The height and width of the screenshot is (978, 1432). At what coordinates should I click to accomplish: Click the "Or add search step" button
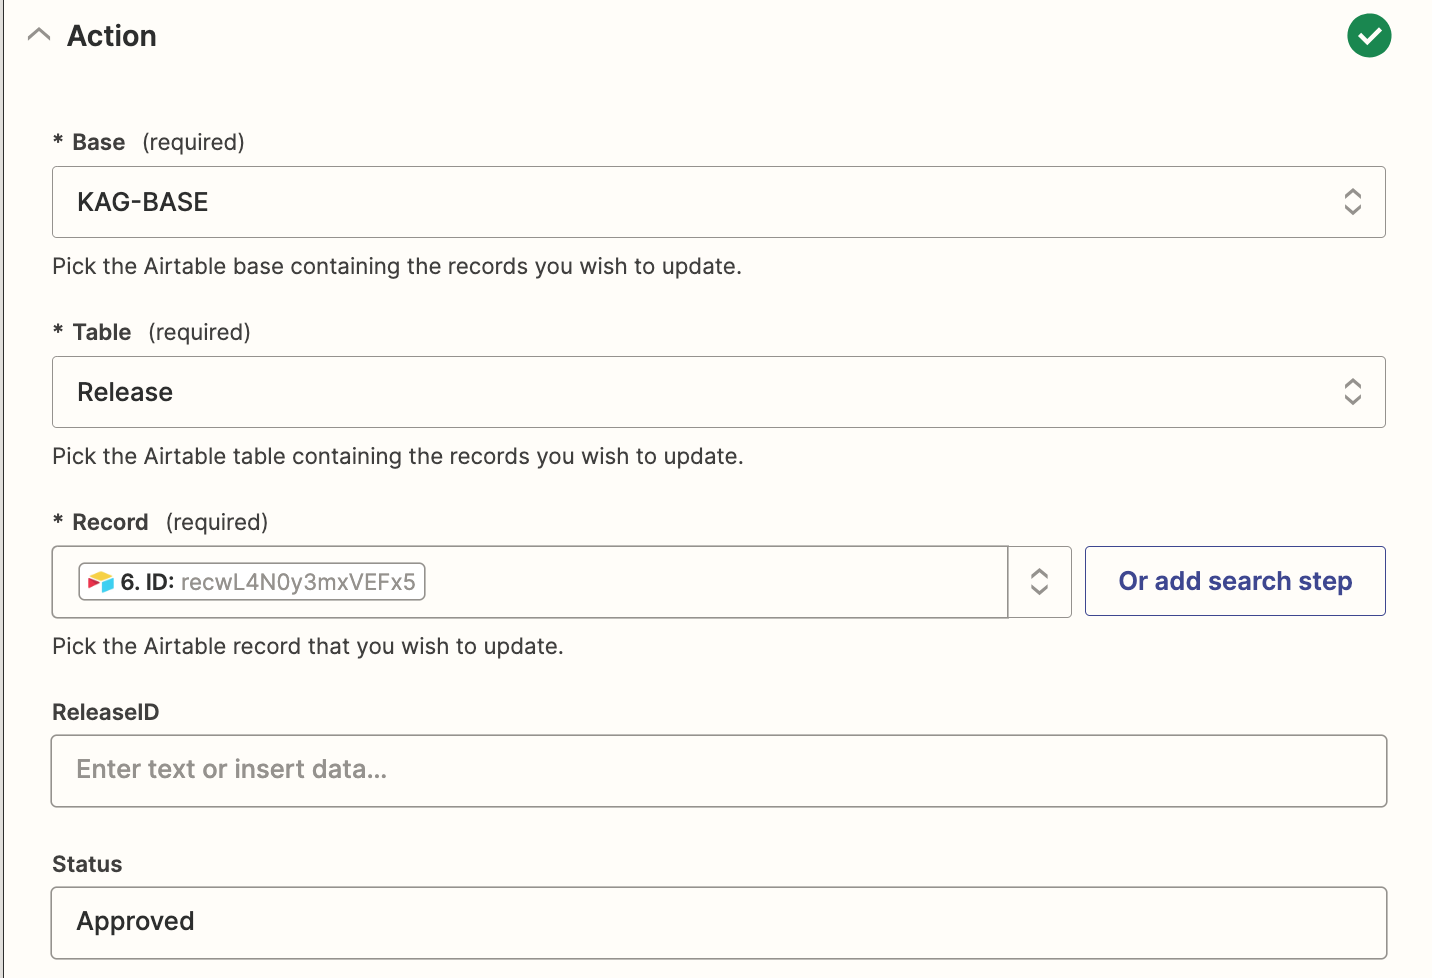[x=1234, y=581]
